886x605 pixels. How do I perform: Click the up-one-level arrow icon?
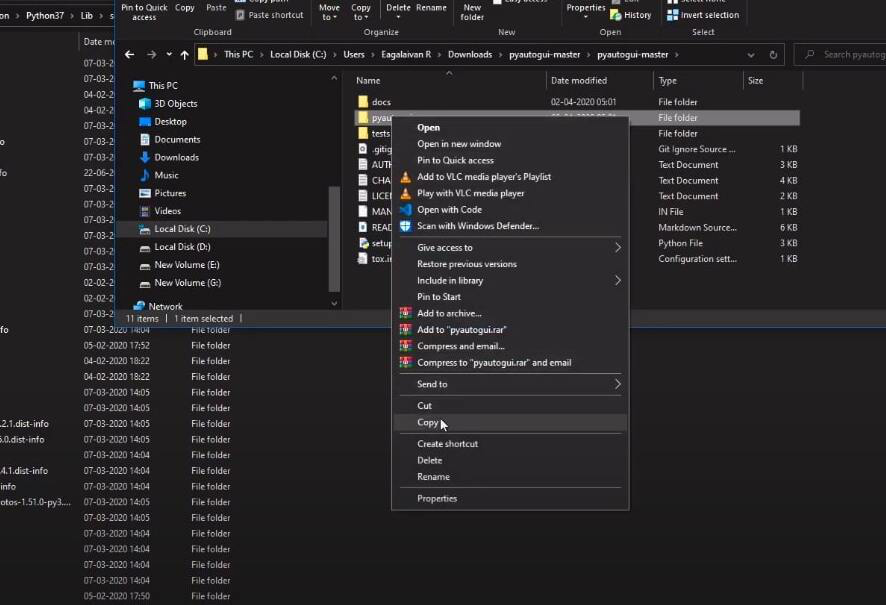click(185, 54)
